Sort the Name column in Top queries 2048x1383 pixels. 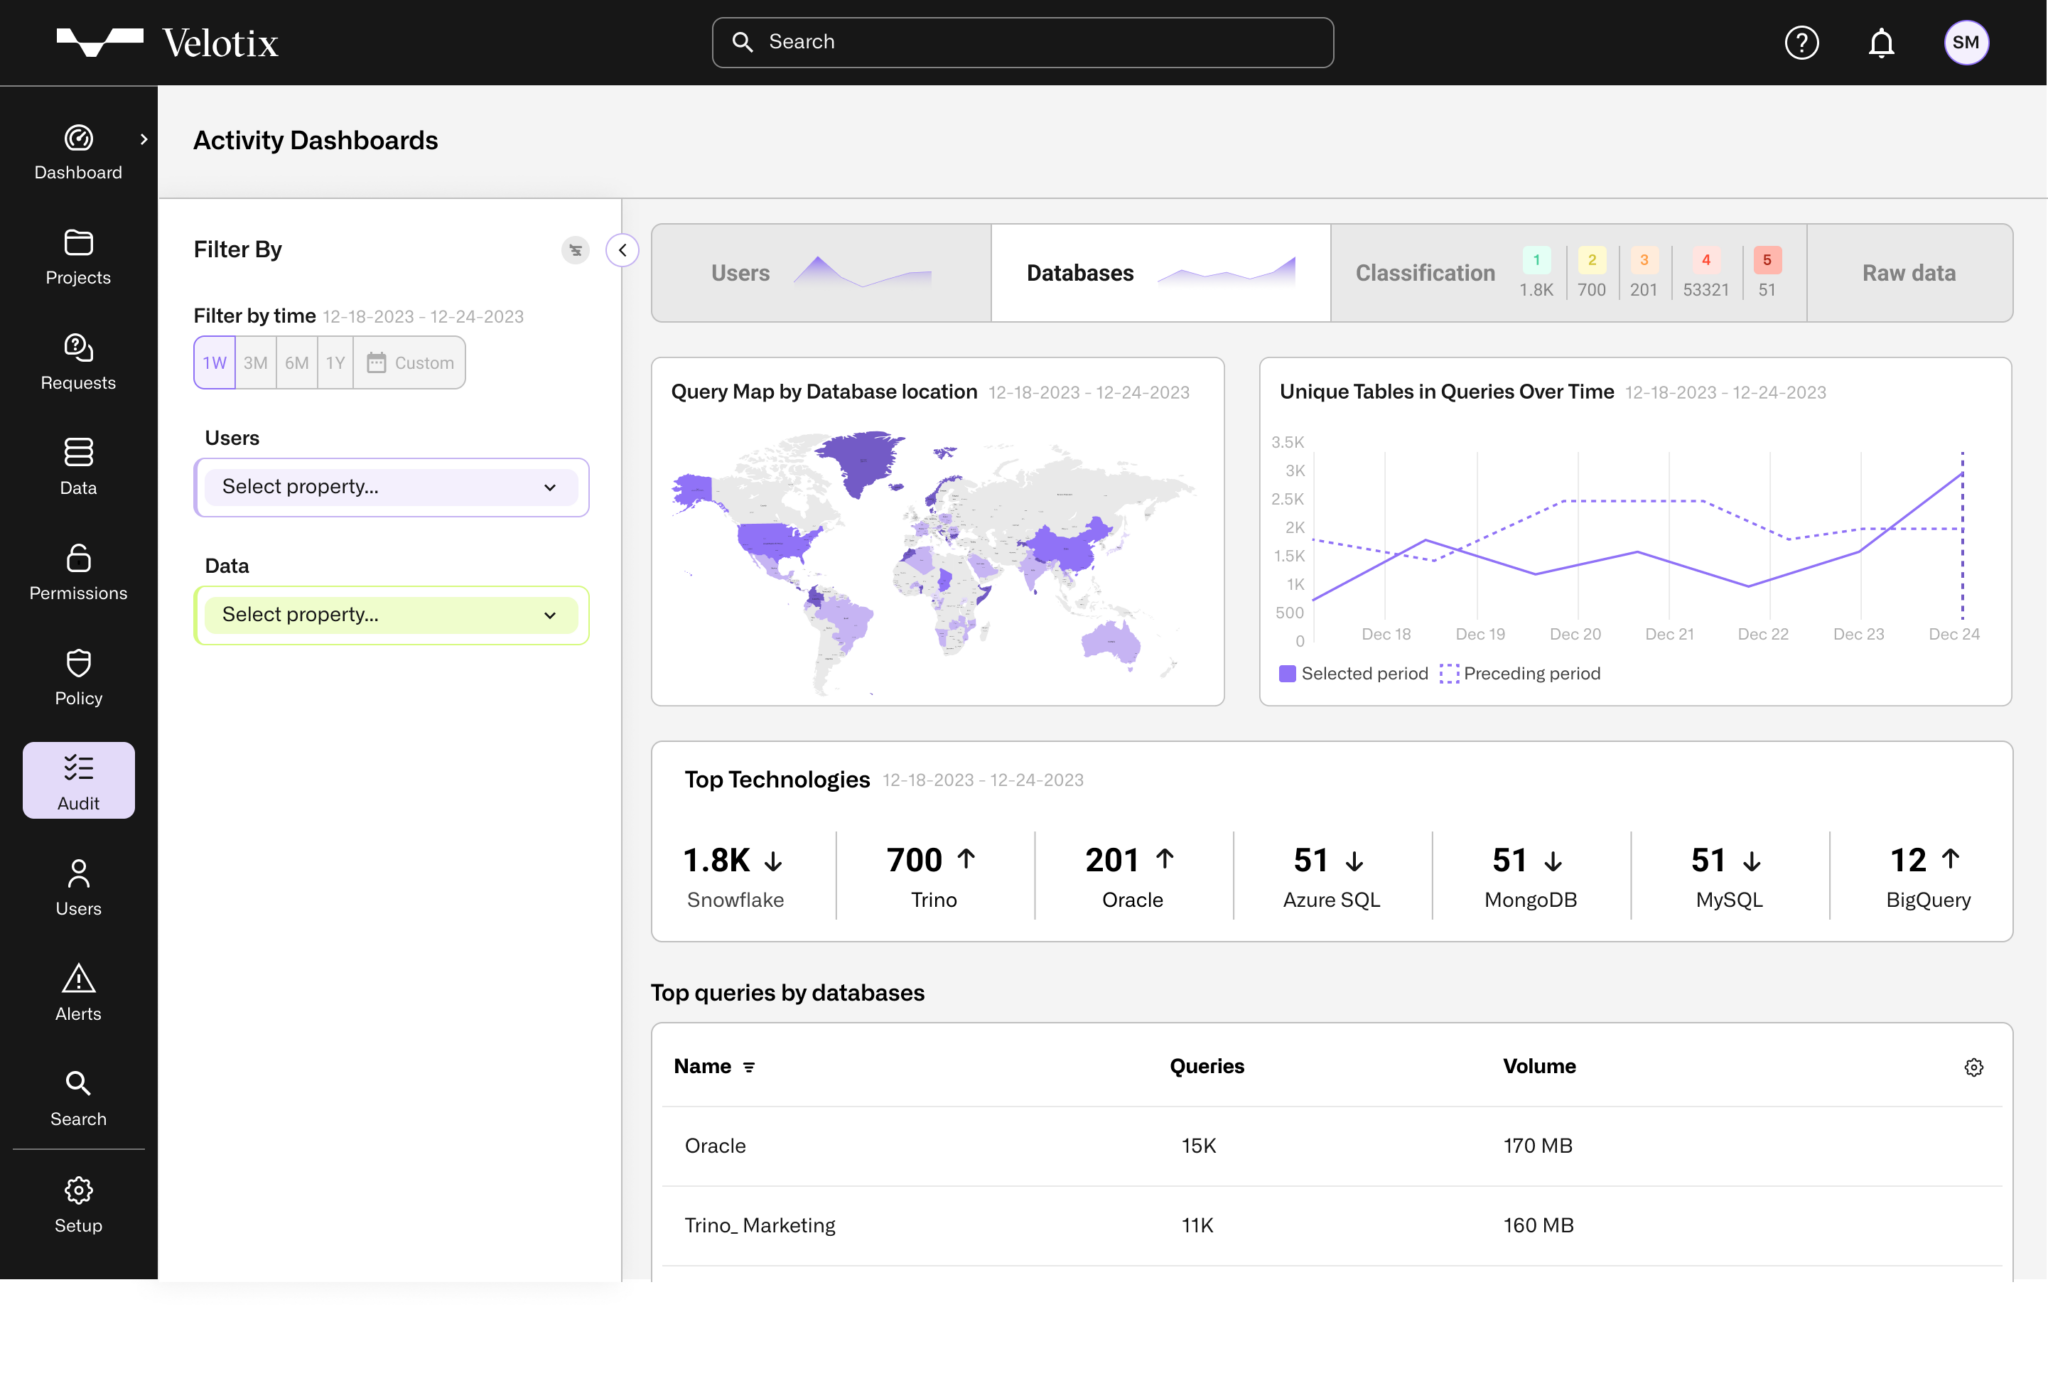point(750,1066)
